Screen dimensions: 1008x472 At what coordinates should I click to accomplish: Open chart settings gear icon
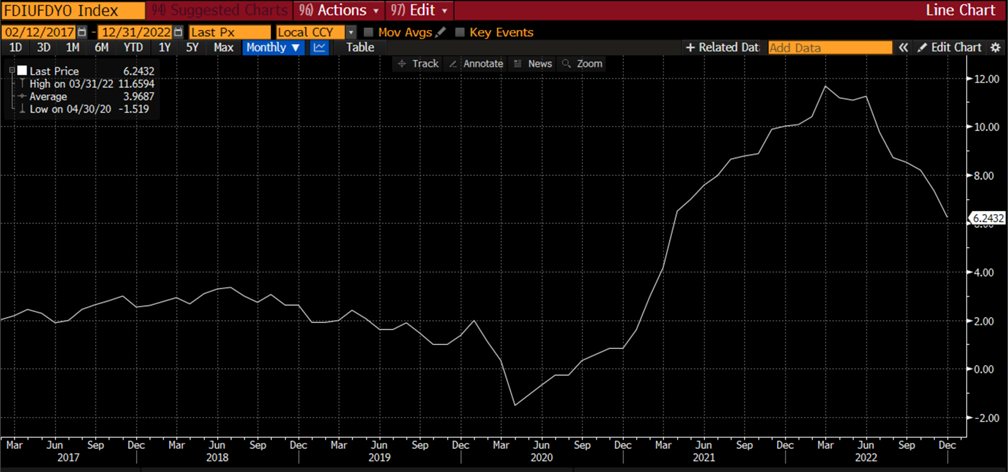994,47
